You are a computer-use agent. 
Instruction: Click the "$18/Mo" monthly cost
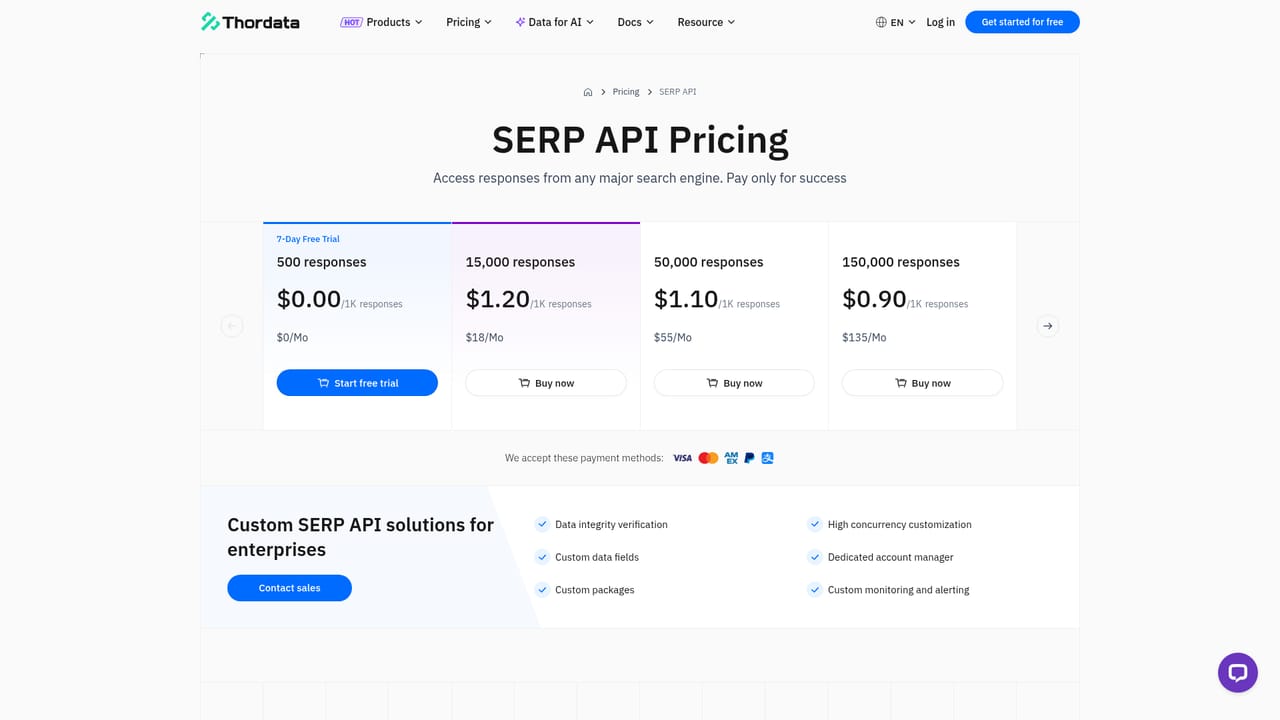coord(485,338)
